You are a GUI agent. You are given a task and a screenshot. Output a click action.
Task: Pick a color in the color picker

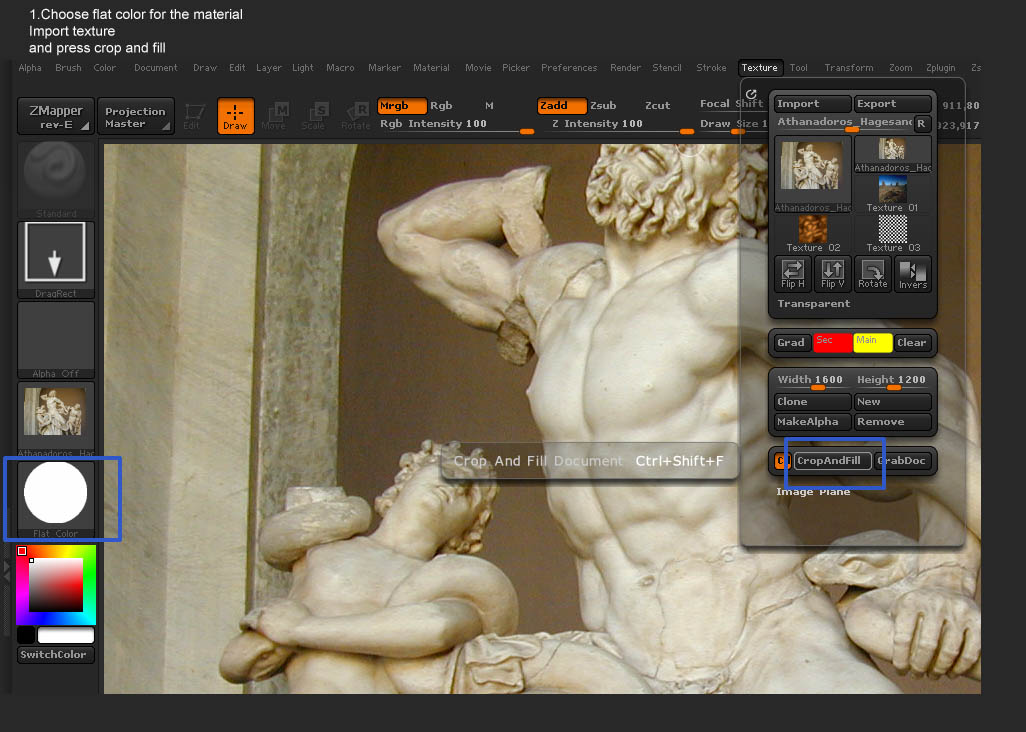tap(56, 585)
